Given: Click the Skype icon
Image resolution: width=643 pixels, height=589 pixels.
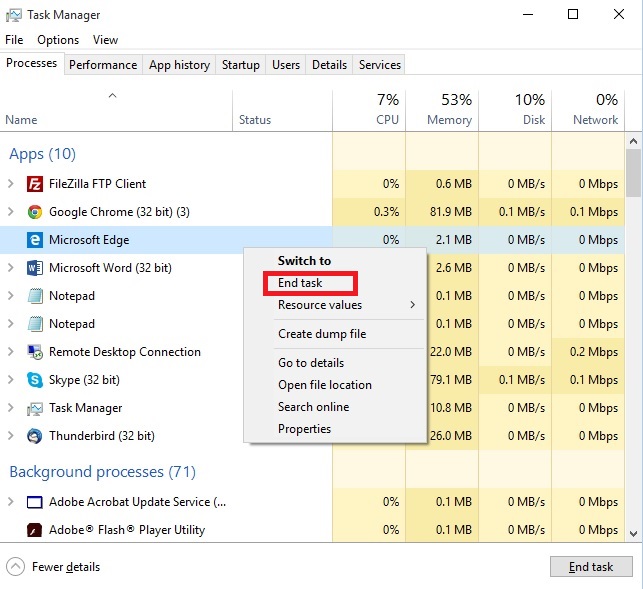Looking at the screenshot, I should (35, 380).
